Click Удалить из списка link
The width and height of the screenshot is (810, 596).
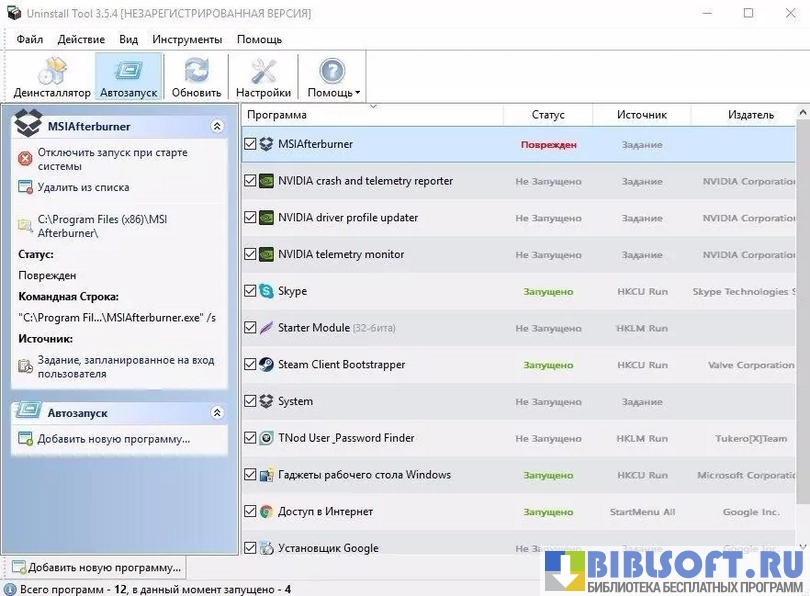(x=83, y=187)
